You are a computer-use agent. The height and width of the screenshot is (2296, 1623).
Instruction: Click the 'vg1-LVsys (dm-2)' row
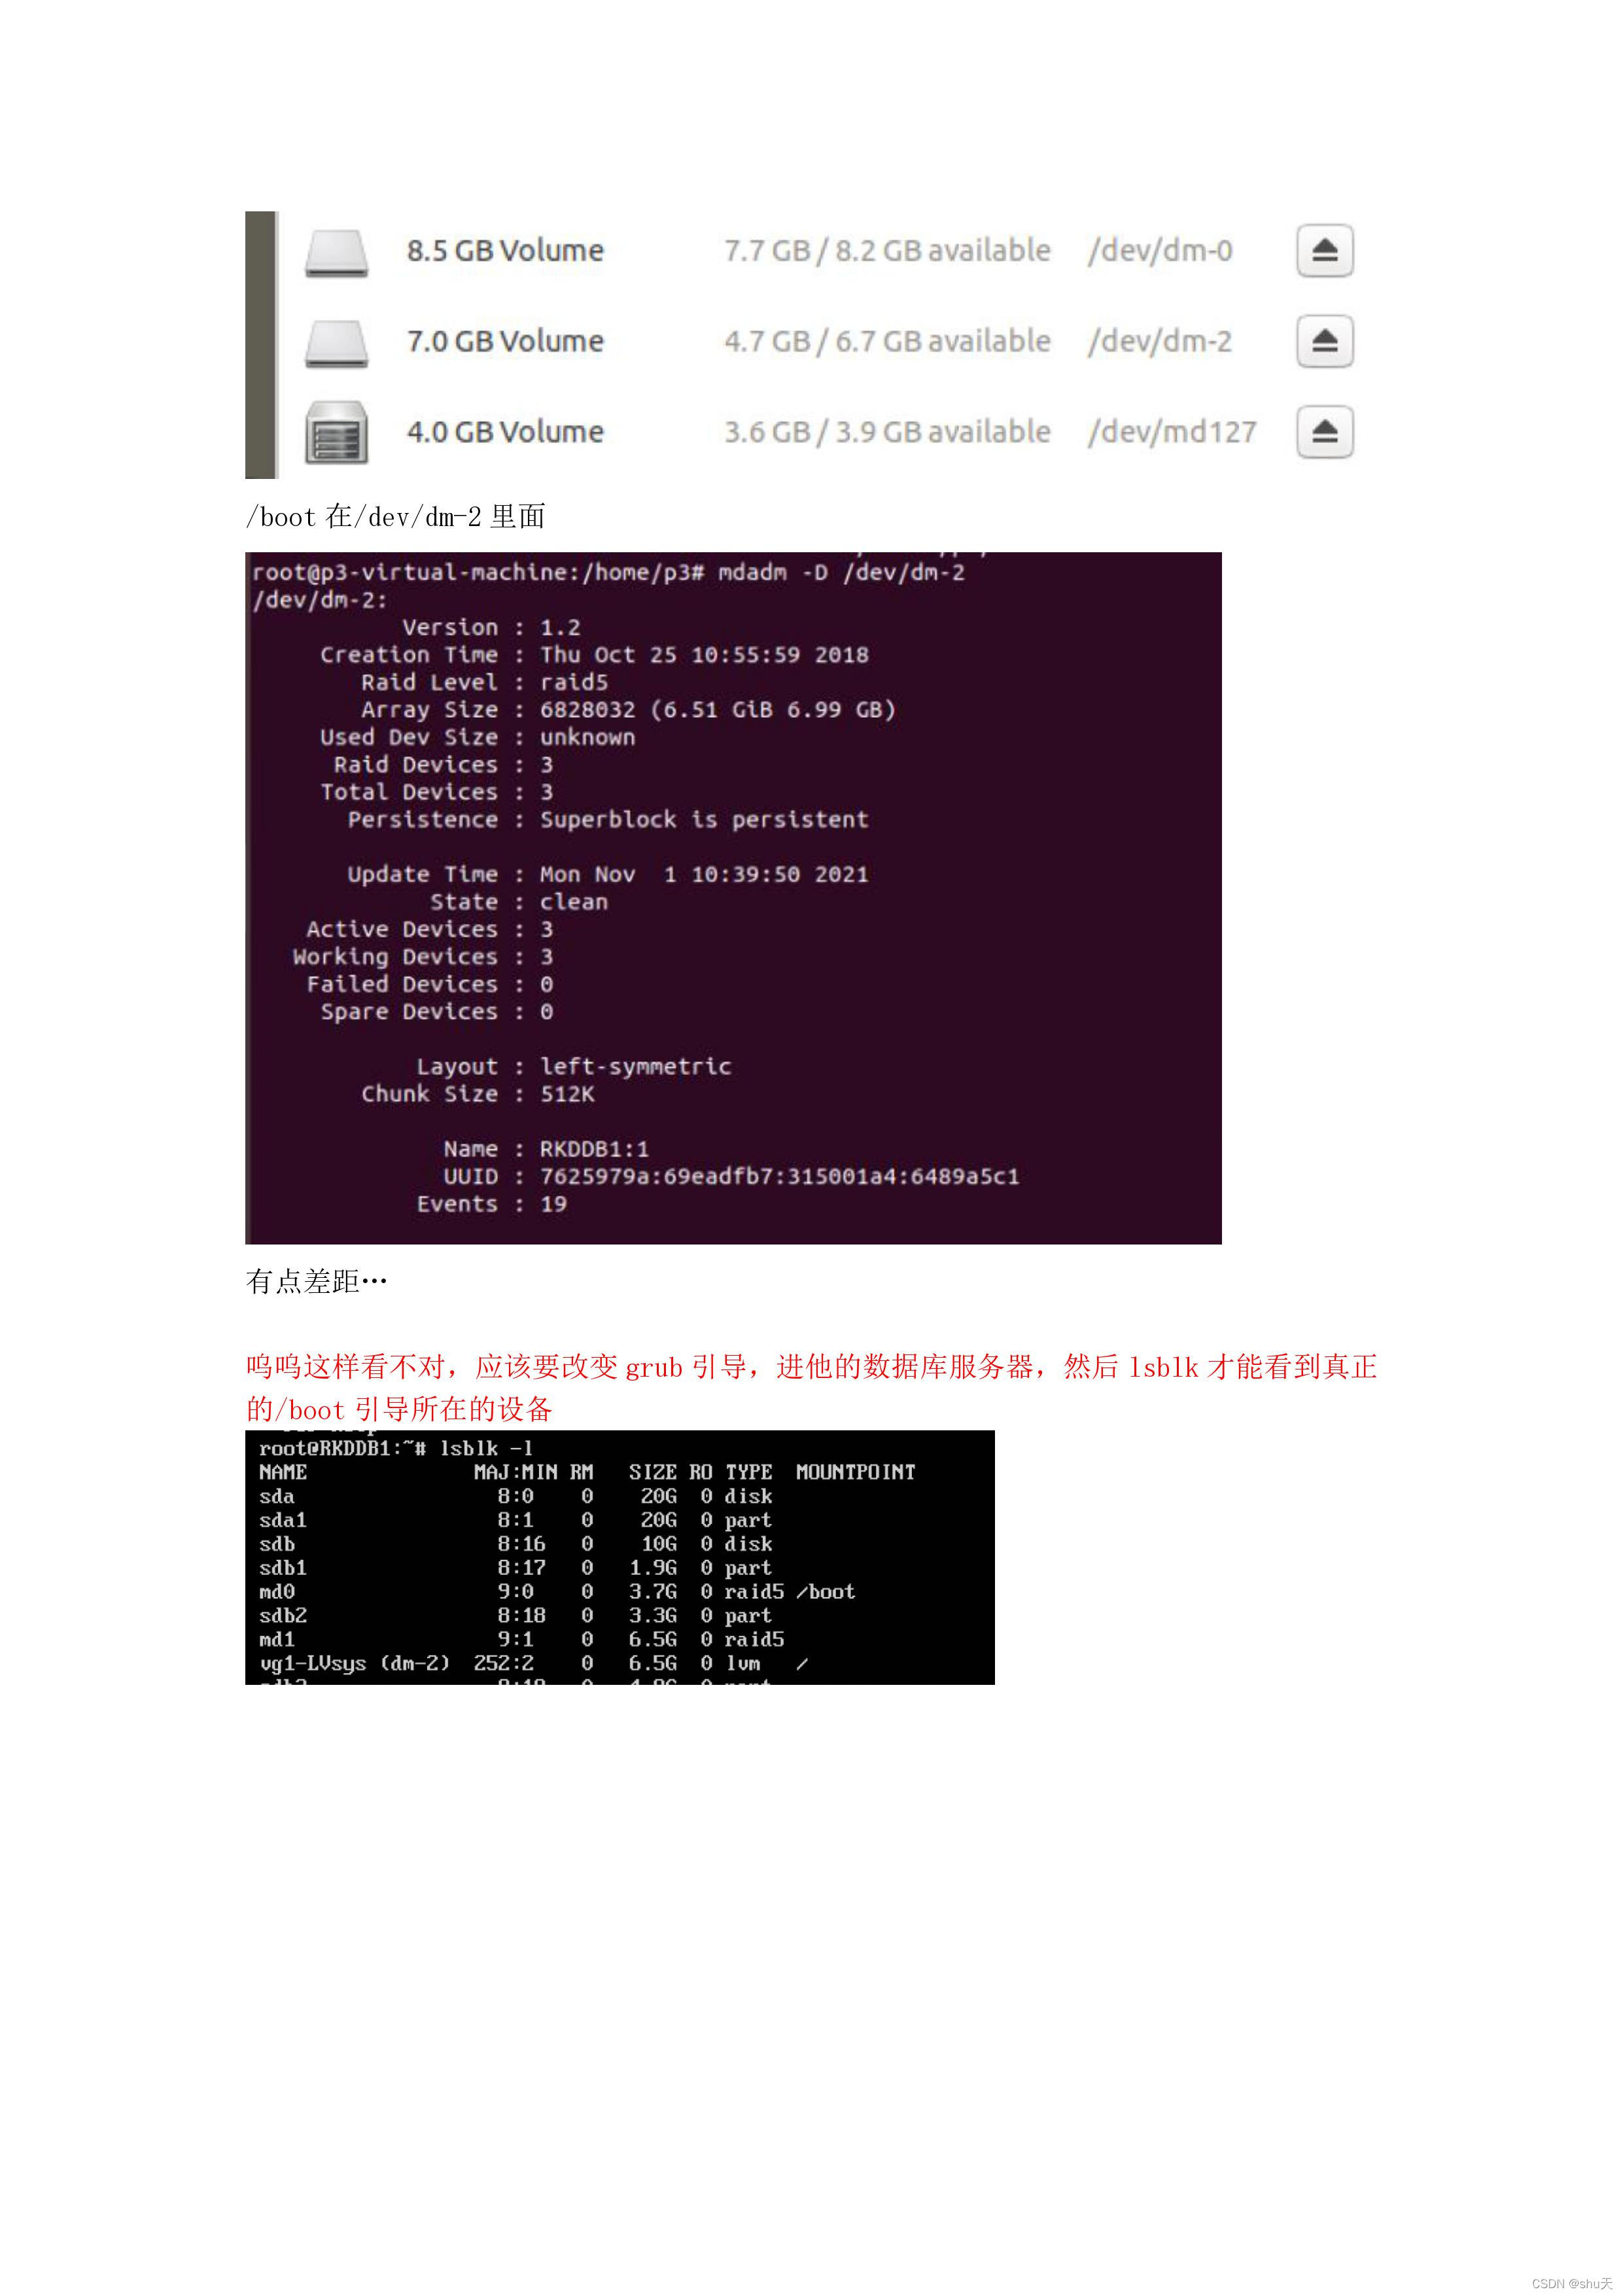[533, 1663]
